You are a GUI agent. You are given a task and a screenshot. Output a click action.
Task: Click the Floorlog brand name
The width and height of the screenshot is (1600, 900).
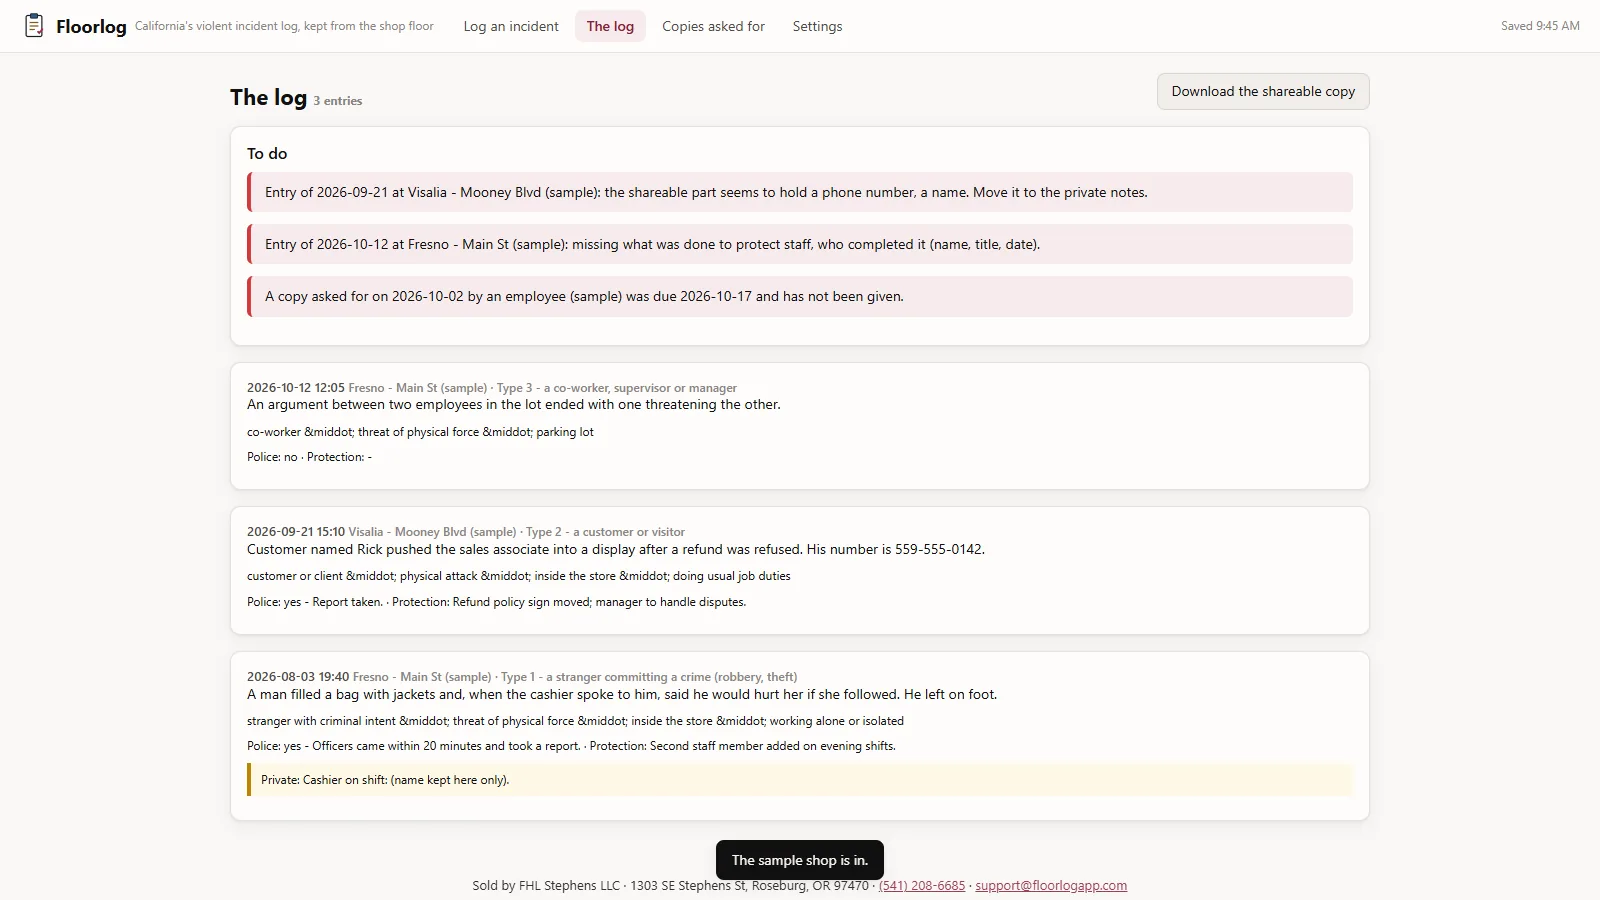point(91,26)
